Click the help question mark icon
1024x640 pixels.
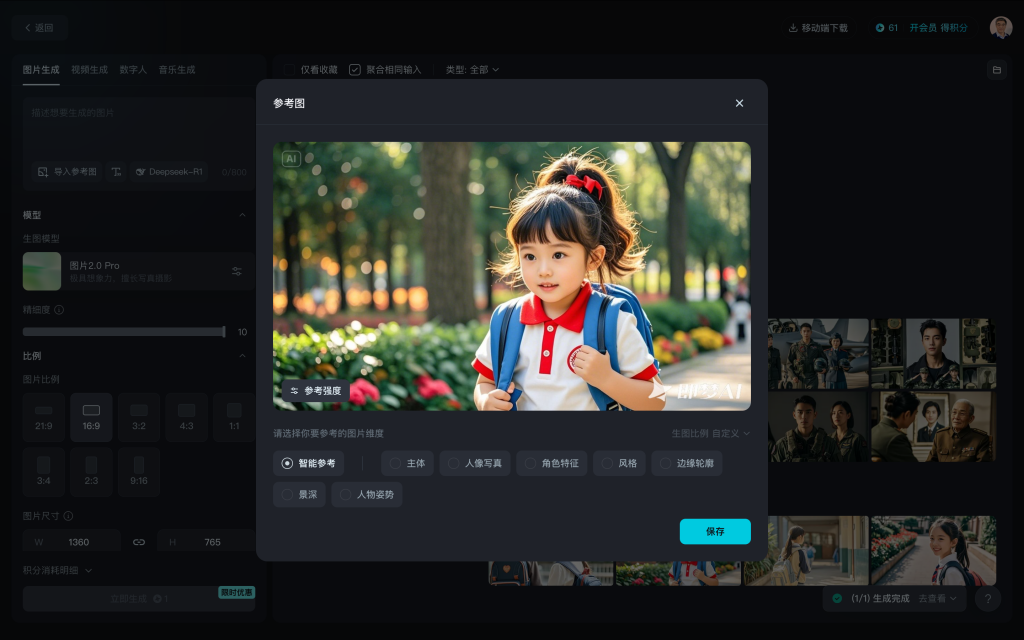pos(988,599)
